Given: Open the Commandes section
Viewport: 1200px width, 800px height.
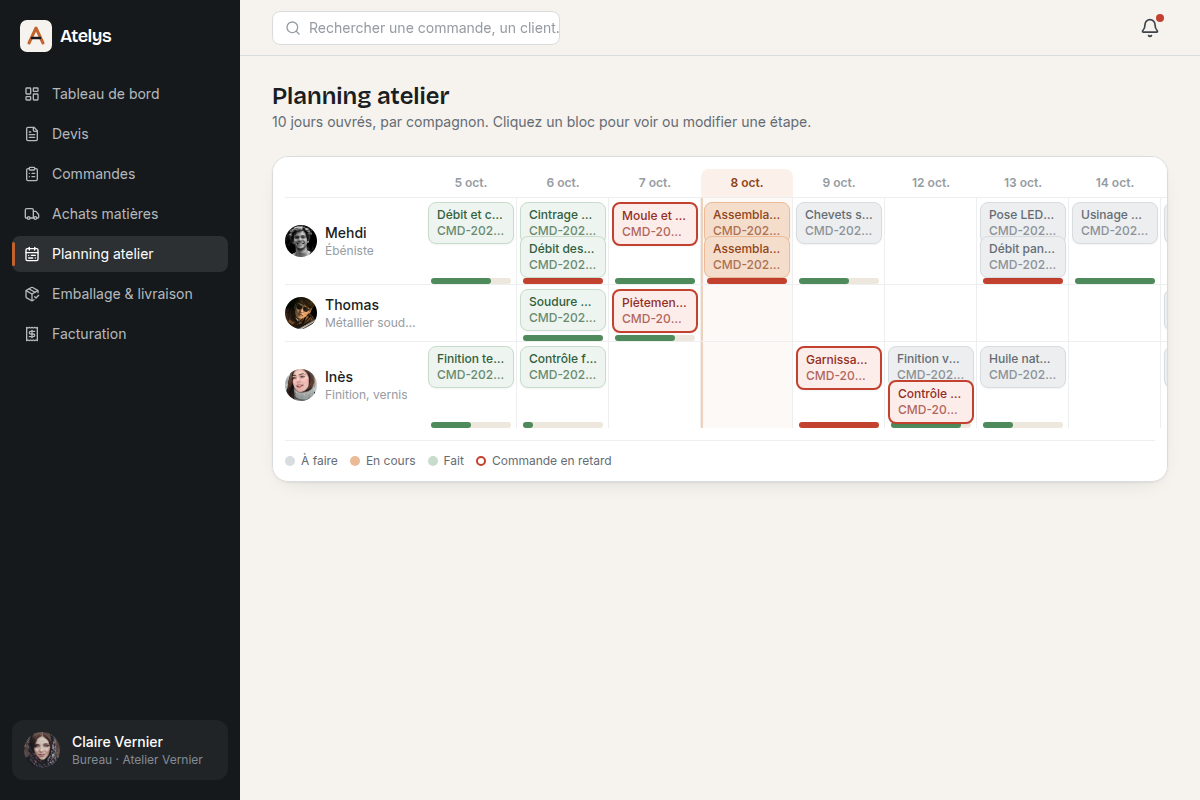Looking at the screenshot, I should (120, 174).
